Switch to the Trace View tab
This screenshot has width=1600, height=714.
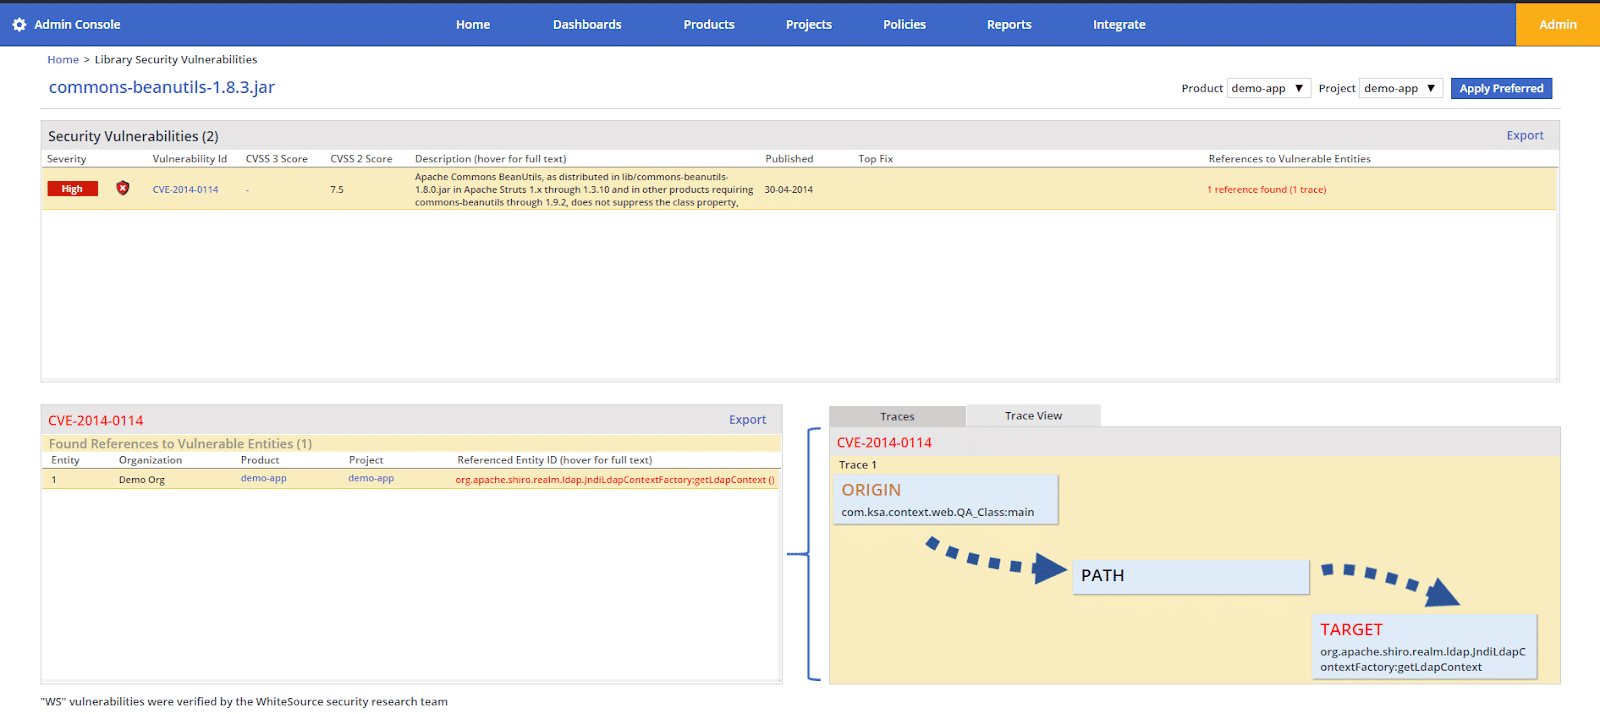click(x=1033, y=416)
